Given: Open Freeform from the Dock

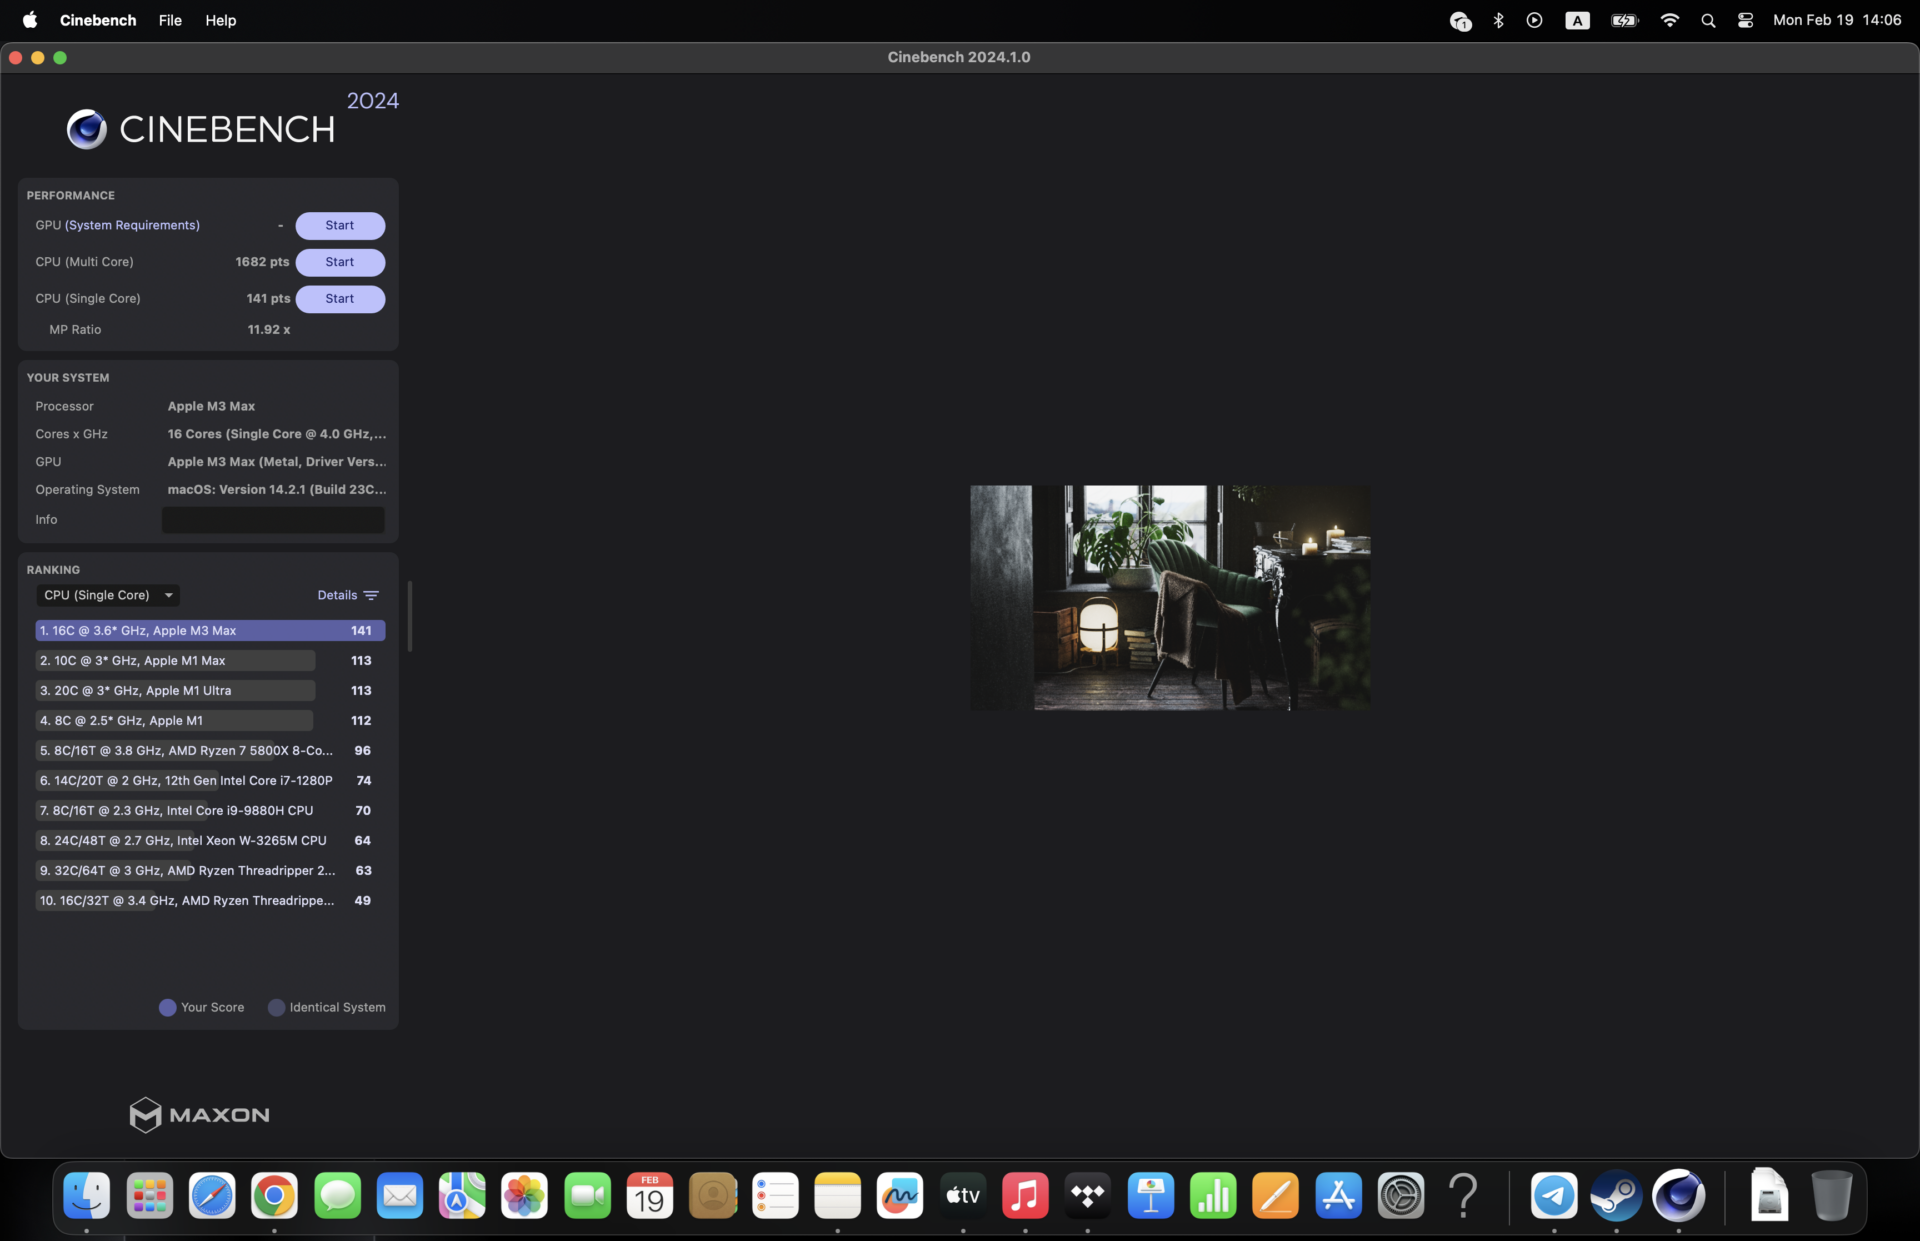Looking at the screenshot, I should point(900,1196).
